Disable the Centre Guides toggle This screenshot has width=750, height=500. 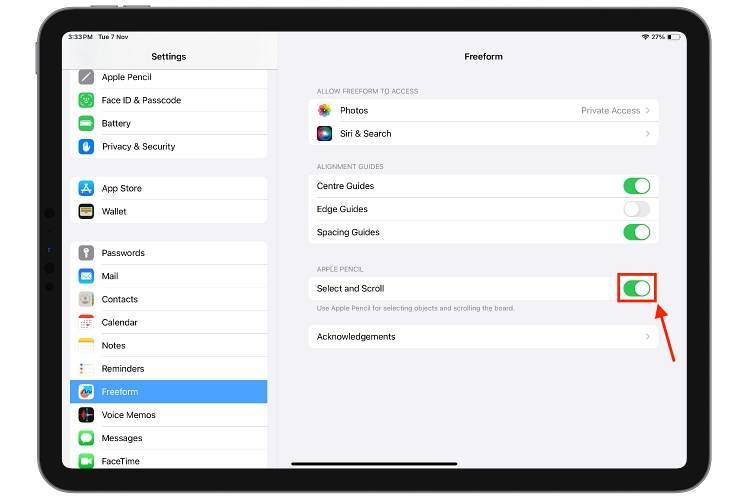637,186
